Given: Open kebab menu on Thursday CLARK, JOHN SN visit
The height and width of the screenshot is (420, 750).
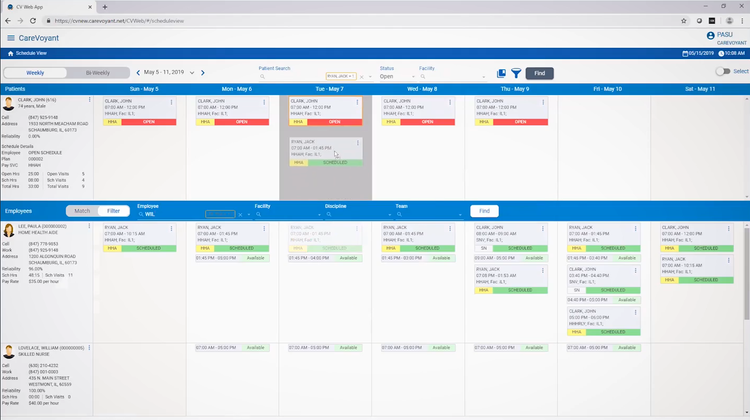Looking at the screenshot, I should click(543, 229).
